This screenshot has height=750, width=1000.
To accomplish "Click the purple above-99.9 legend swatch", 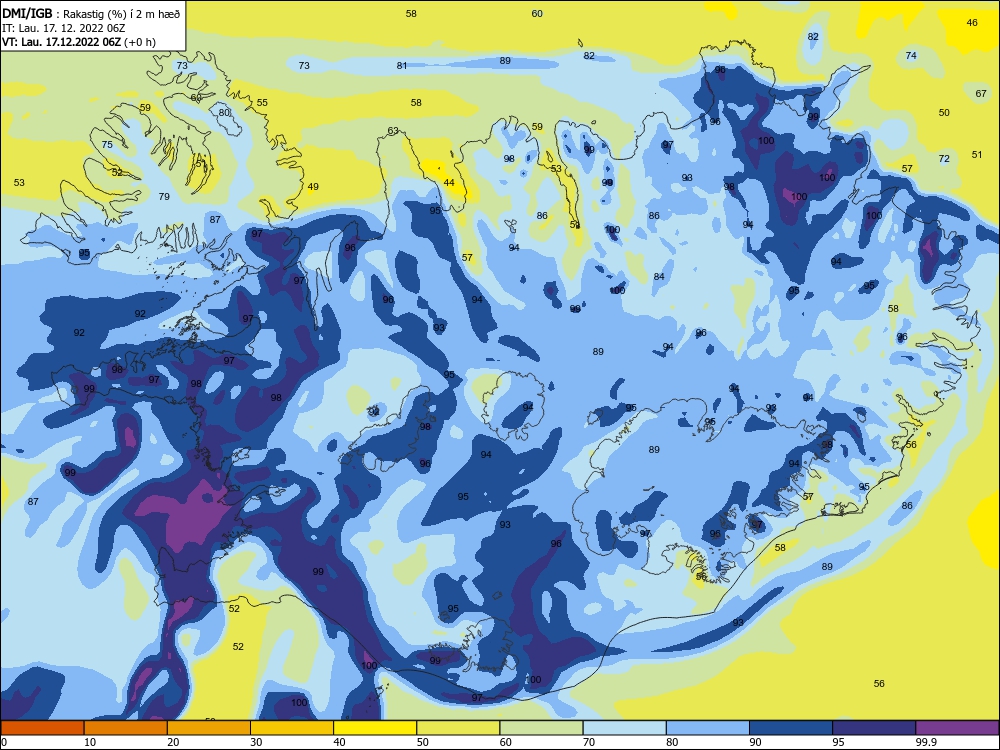I will click(x=957, y=728).
